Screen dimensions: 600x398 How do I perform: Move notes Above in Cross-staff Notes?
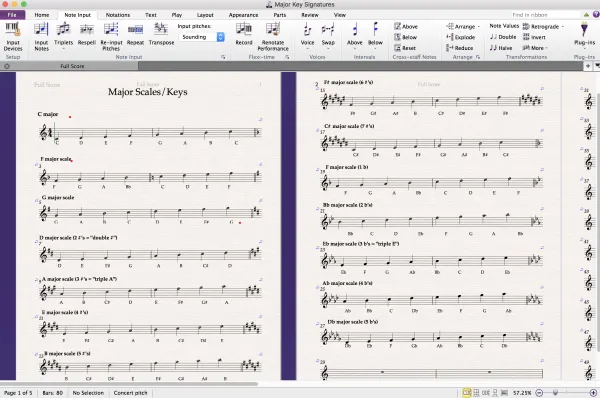pos(406,26)
